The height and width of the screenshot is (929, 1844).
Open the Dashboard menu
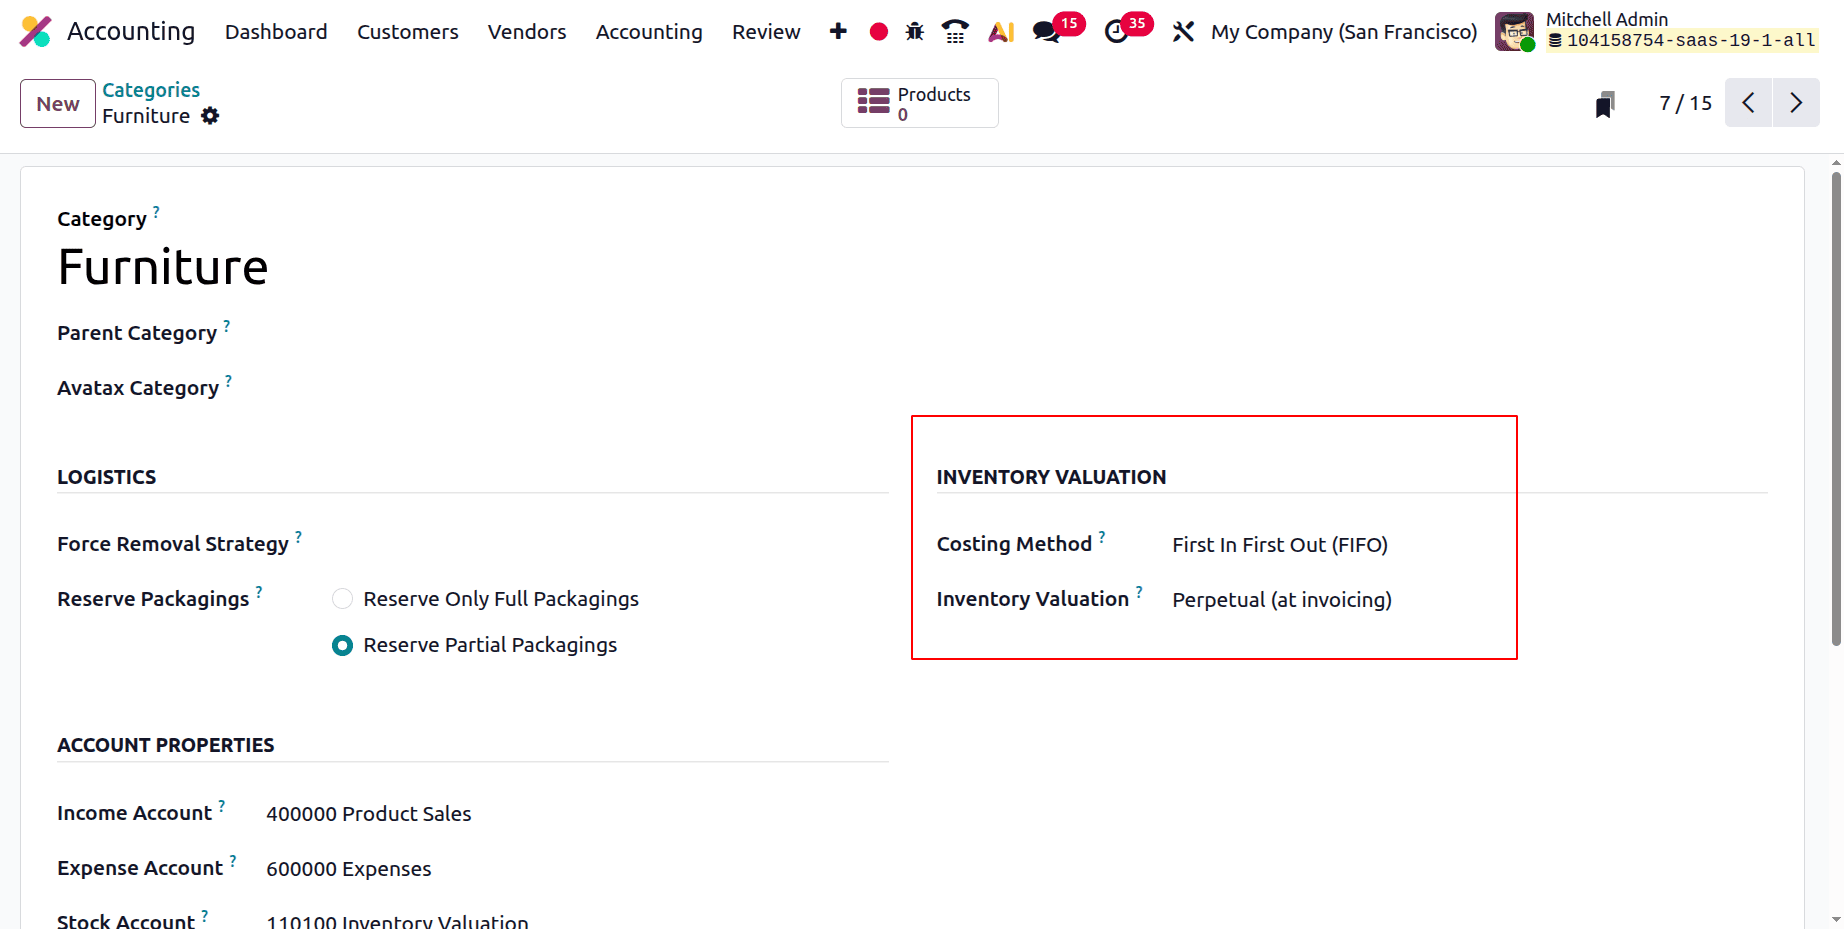(276, 32)
